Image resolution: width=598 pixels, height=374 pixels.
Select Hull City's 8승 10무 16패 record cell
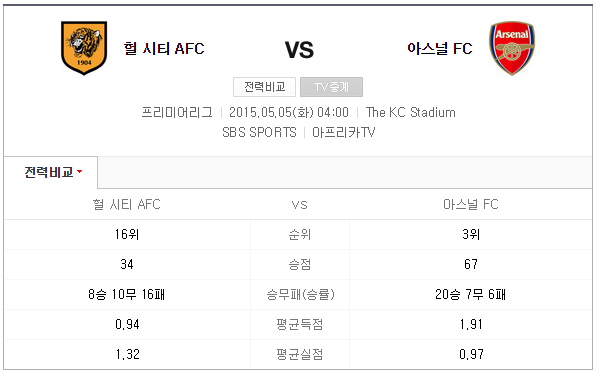click(127, 294)
